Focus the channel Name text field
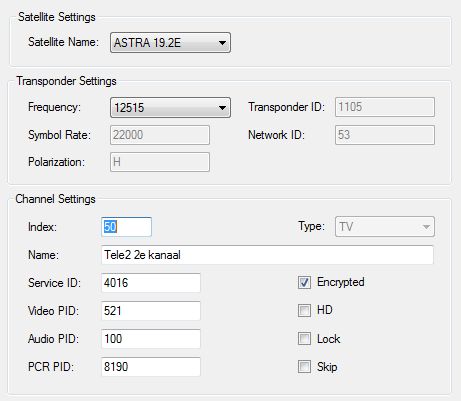The image size is (461, 401). coord(267,255)
